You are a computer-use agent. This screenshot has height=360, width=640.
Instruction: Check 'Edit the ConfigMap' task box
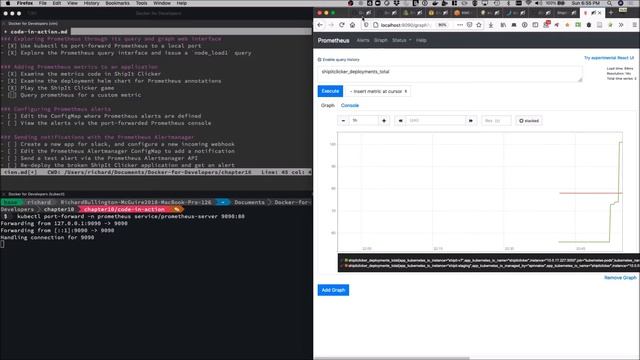pyautogui.click(x=12, y=116)
